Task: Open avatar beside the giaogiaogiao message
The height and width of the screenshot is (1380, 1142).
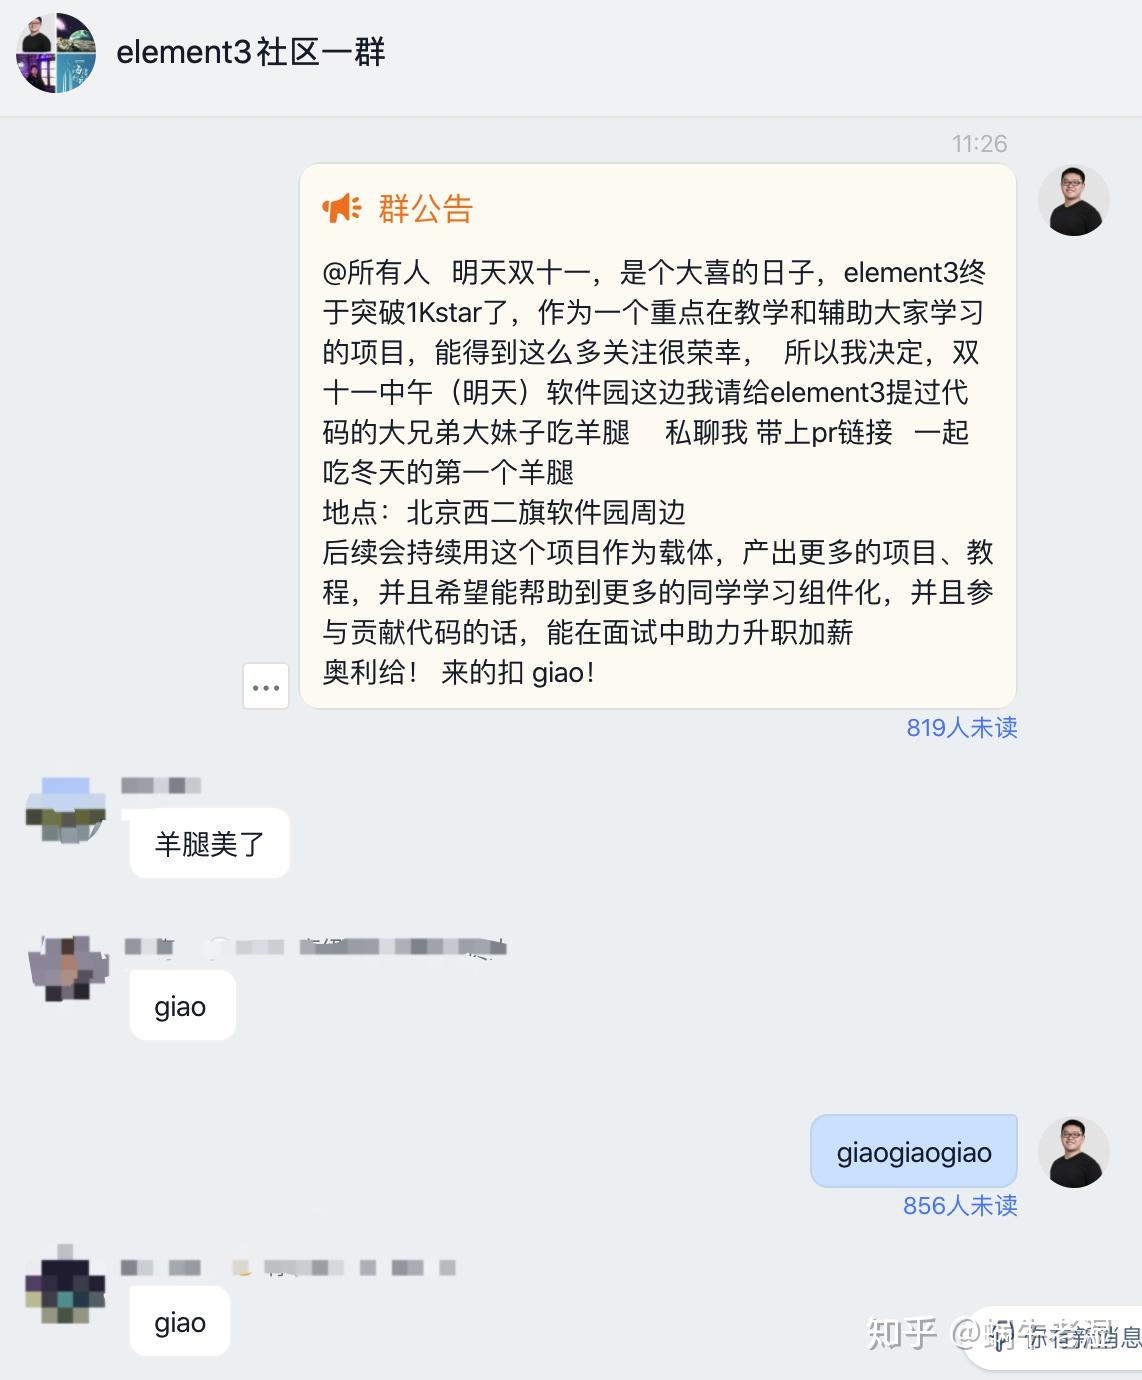Action: [x=1073, y=1152]
